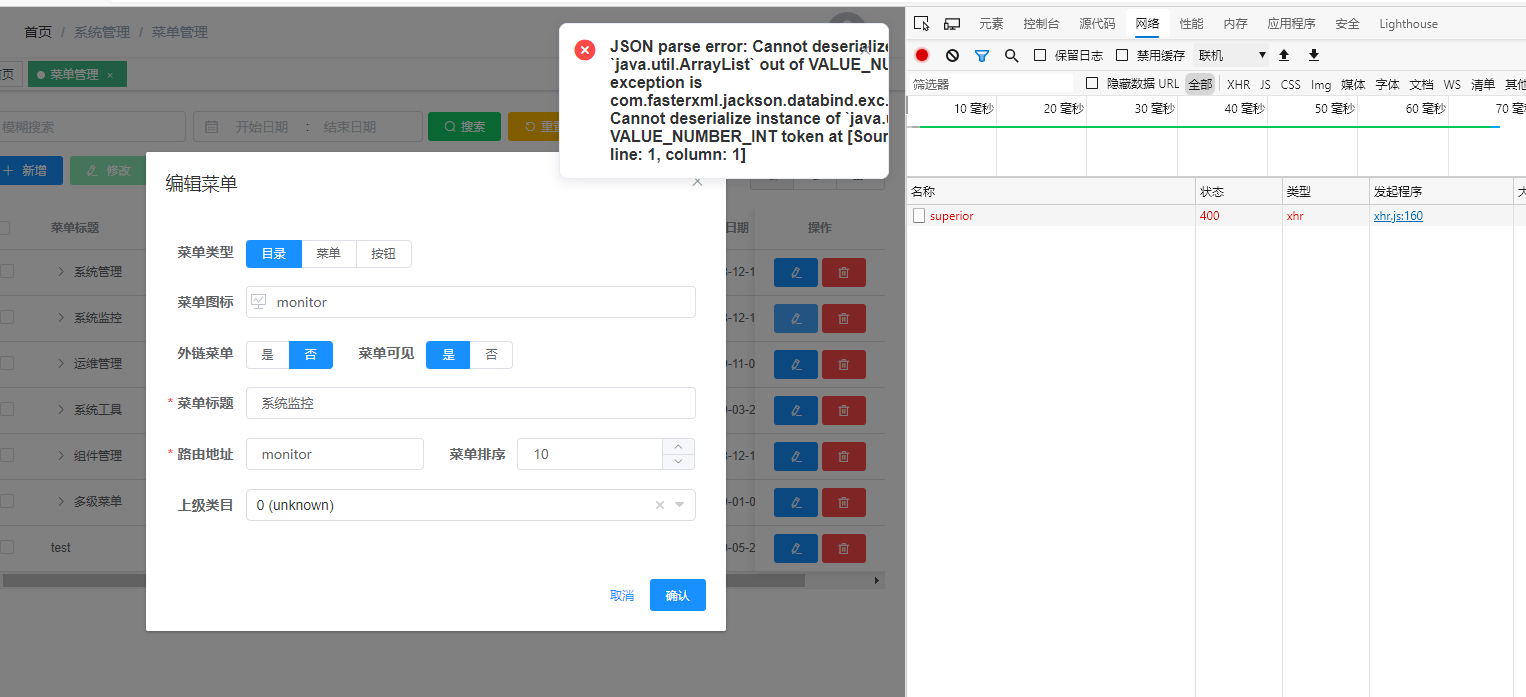Open the 上级类目 dropdown arrow
1526x697 pixels.
[680, 505]
